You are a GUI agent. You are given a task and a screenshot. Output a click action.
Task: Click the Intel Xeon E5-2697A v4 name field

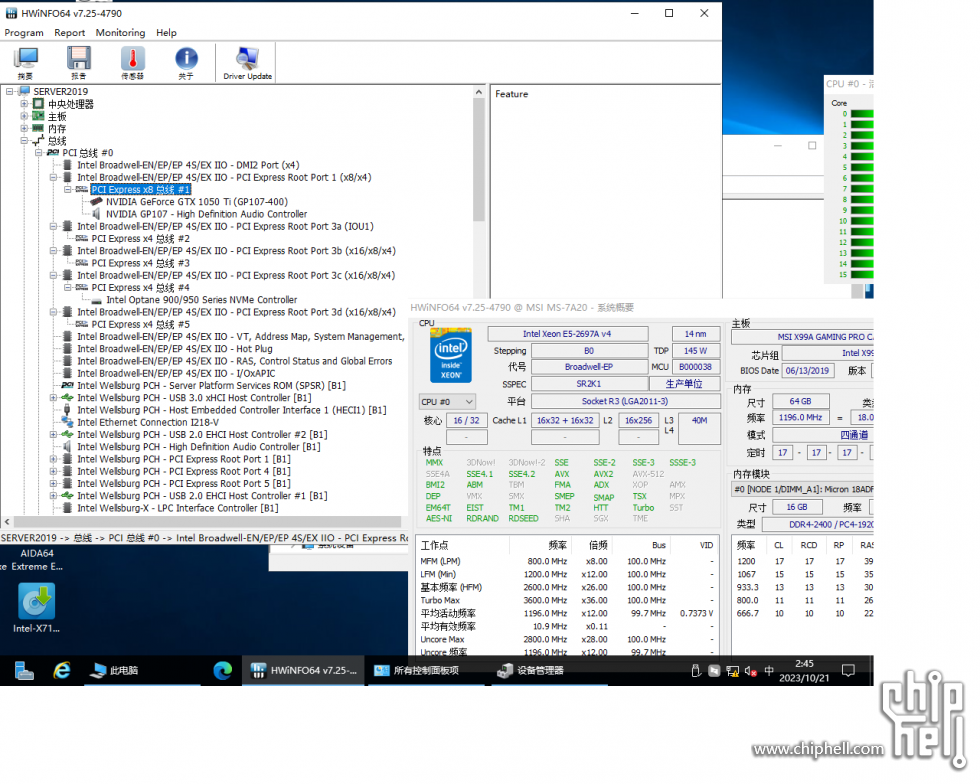pos(568,334)
